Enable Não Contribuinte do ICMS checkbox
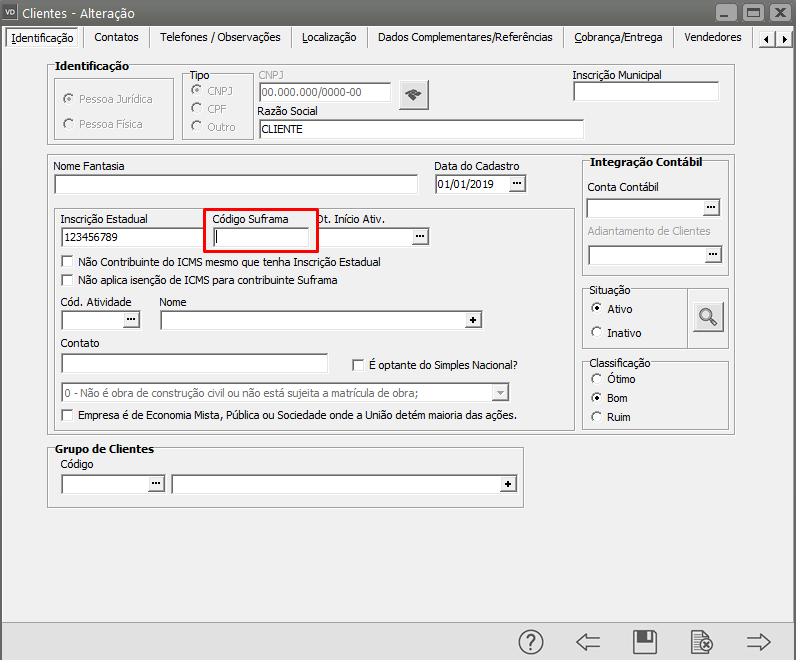This screenshot has width=796, height=660. (68, 261)
